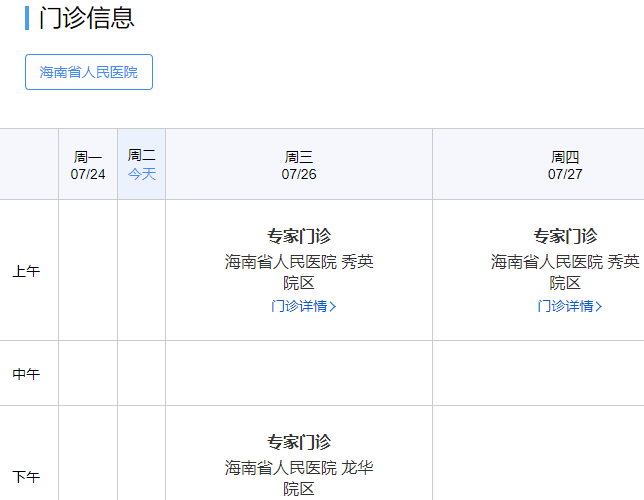Select the 周四 07/27 column header
Image resolution: width=644 pixels, height=500 pixels.
[564, 165]
